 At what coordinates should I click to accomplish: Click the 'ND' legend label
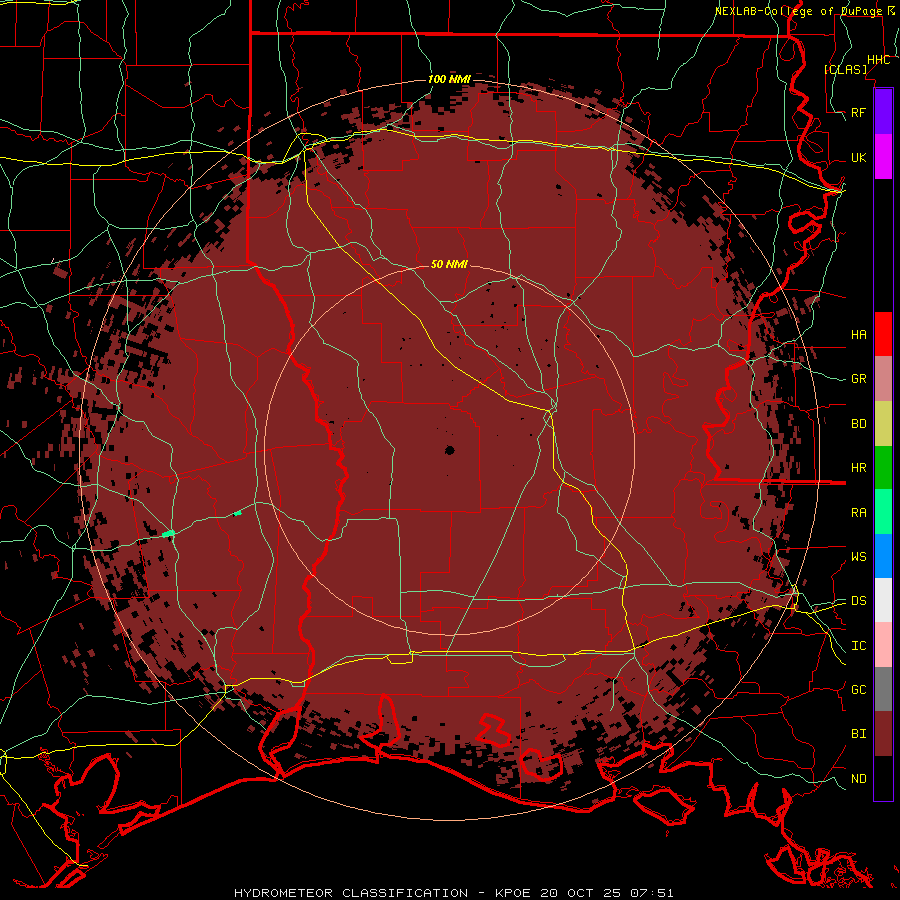click(x=858, y=779)
